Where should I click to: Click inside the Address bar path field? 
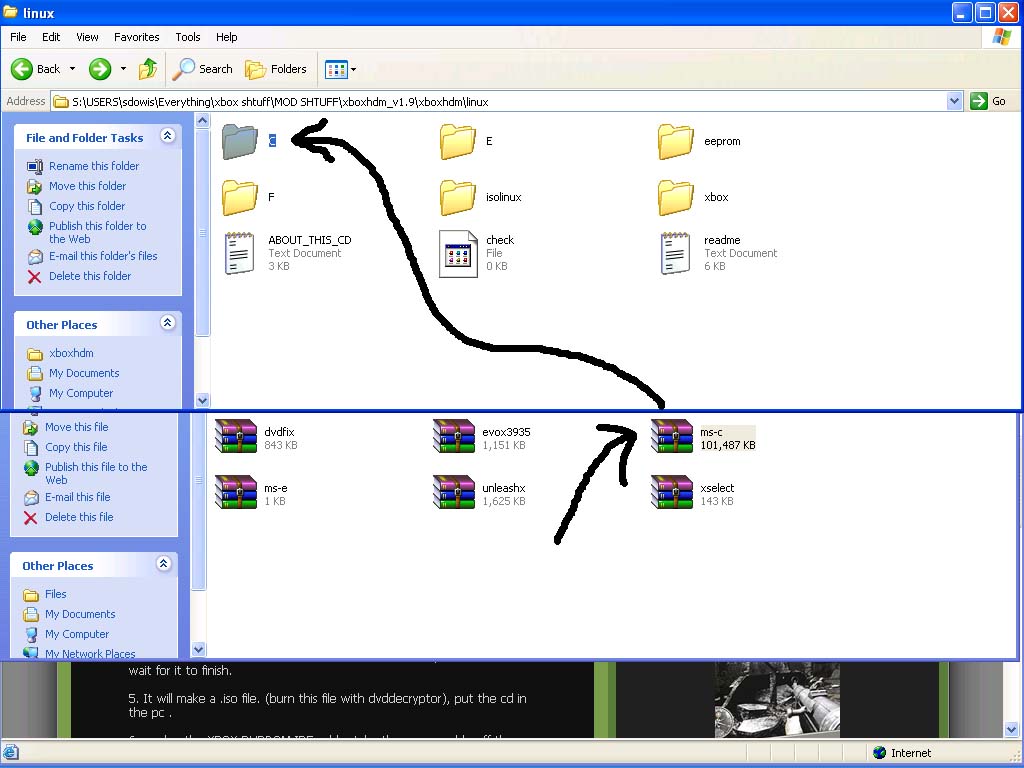click(x=498, y=102)
